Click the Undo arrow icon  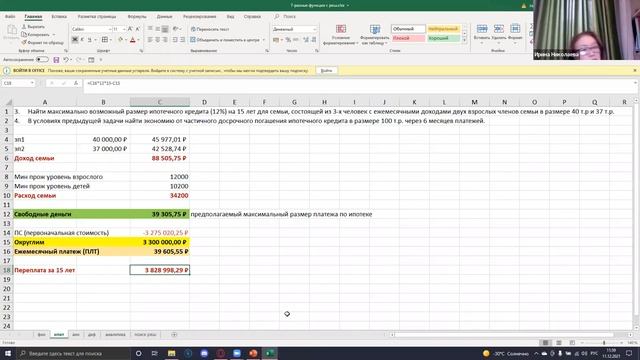click(65, 60)
